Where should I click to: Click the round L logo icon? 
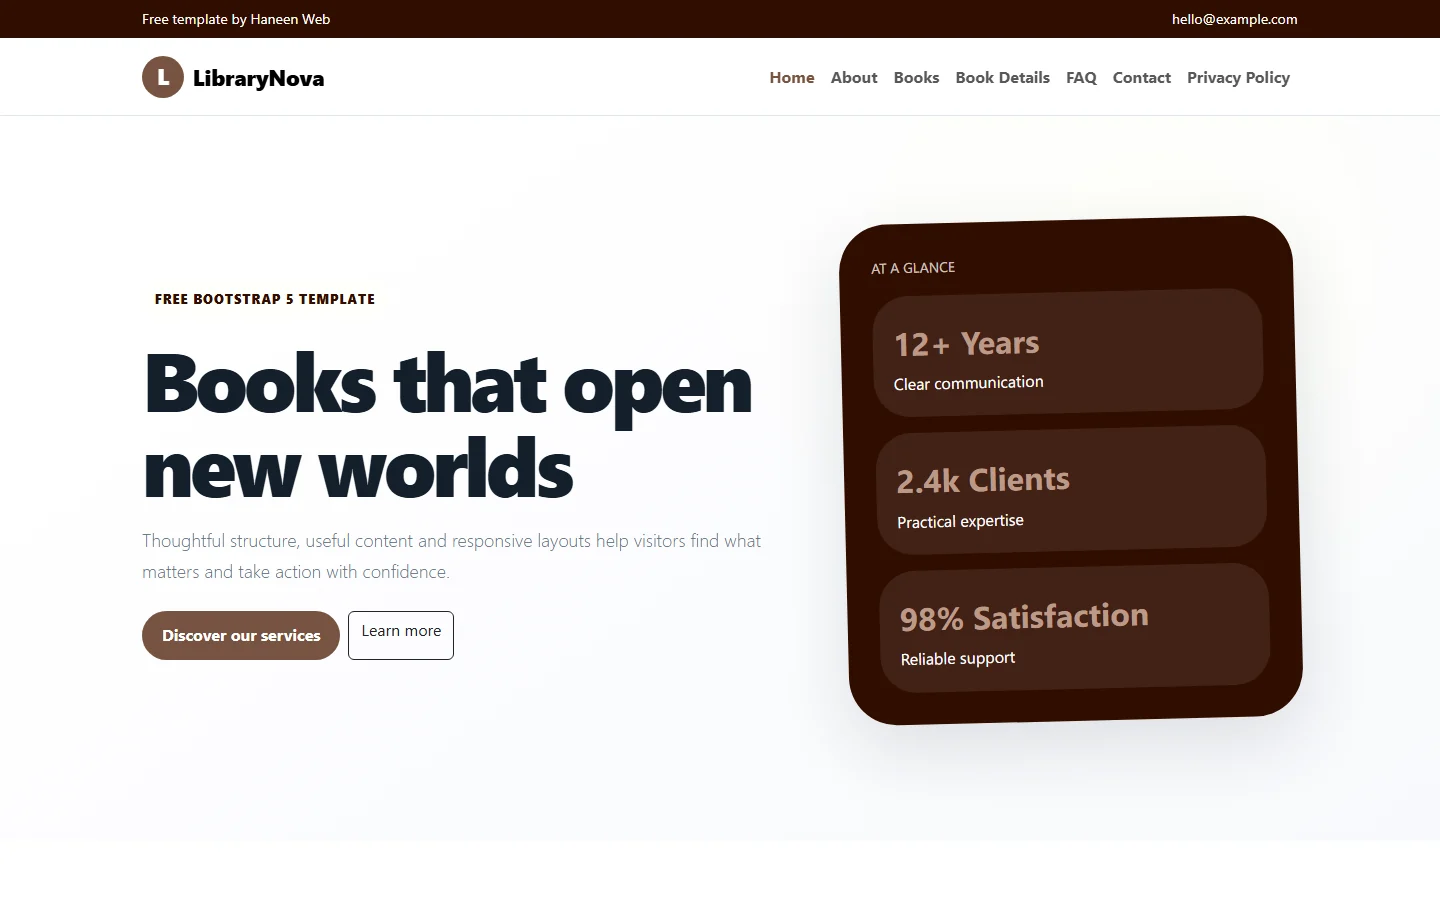tap(163, 77)
